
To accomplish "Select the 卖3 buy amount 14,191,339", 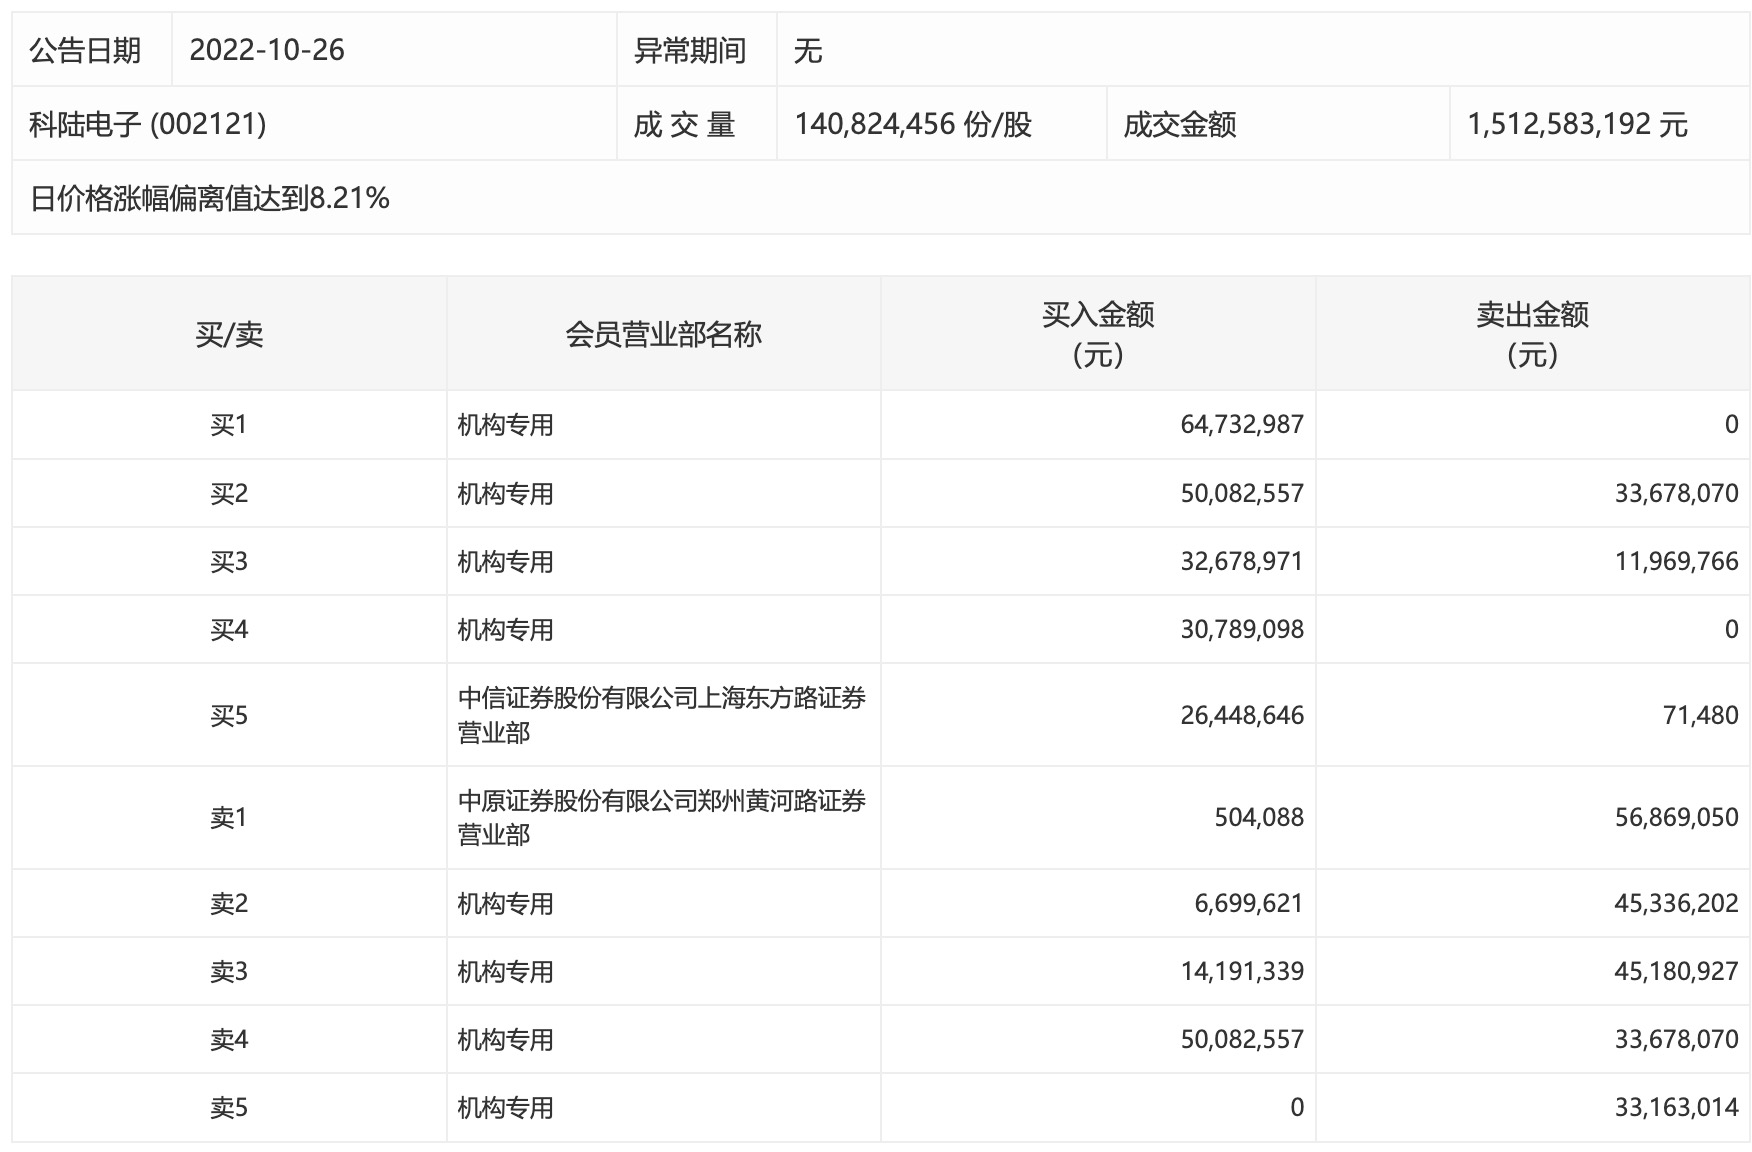I will (x=1242, y=972).
